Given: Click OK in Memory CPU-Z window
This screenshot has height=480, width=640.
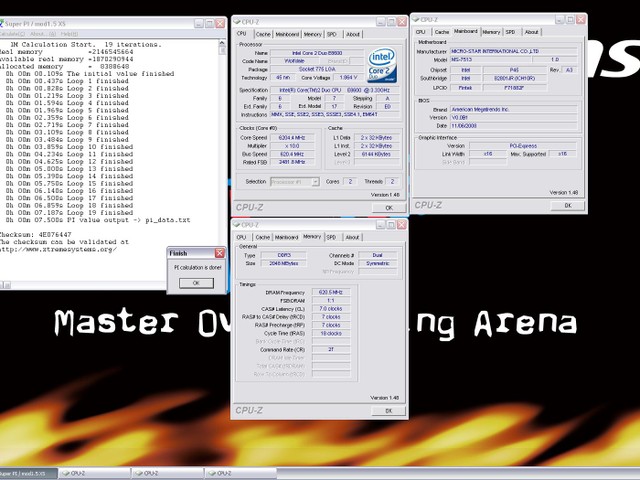Looking at the screenshot, I should [389, 411].
